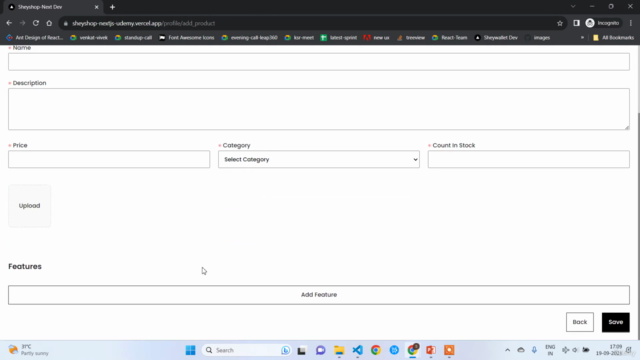Open the All Bookmarks folder
This screenshot has height=360, width=640.
(x=613, y=38)
